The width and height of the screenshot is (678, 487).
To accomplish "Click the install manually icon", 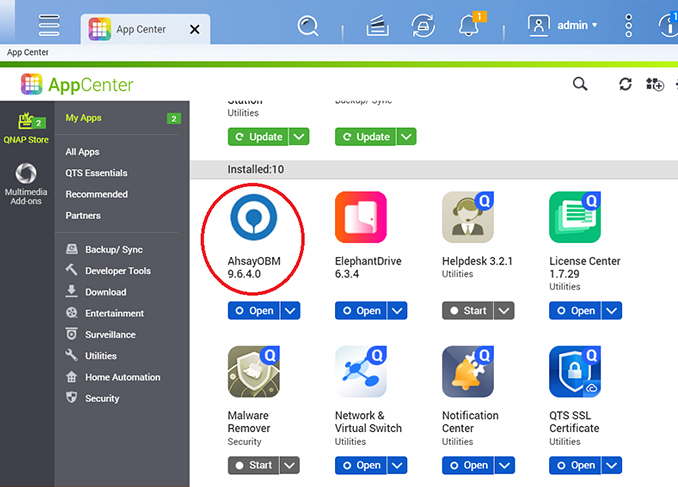I will tap(655, 84).
